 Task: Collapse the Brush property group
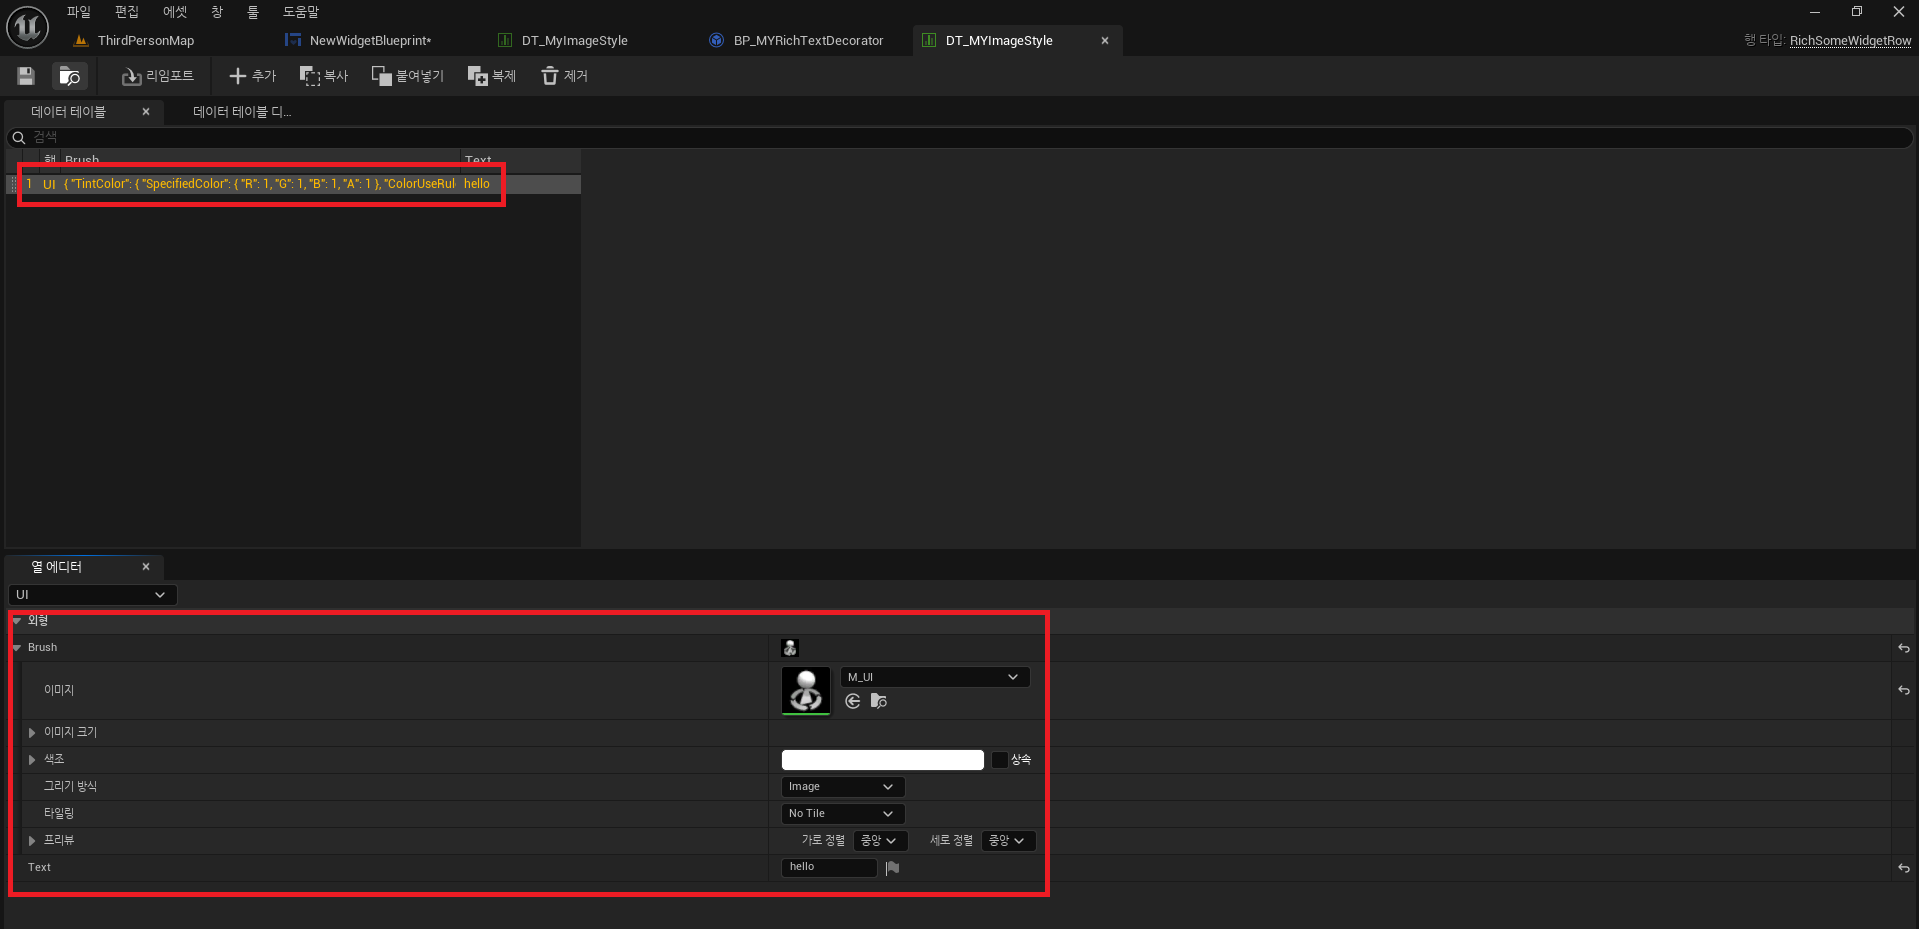click(17, 648)
